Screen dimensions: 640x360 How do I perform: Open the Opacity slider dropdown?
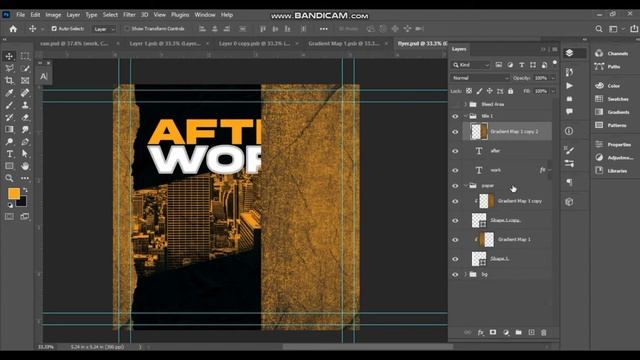(x=553, y=78)
